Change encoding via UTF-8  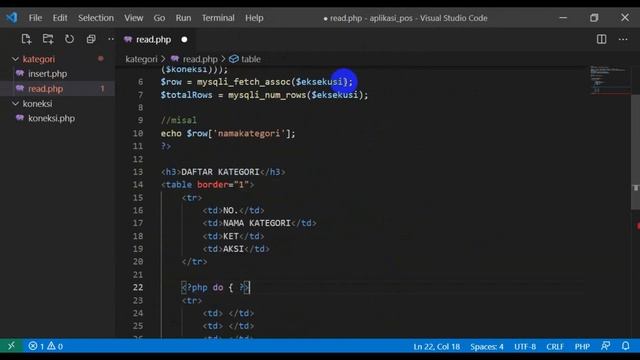(x=525, y=347)
